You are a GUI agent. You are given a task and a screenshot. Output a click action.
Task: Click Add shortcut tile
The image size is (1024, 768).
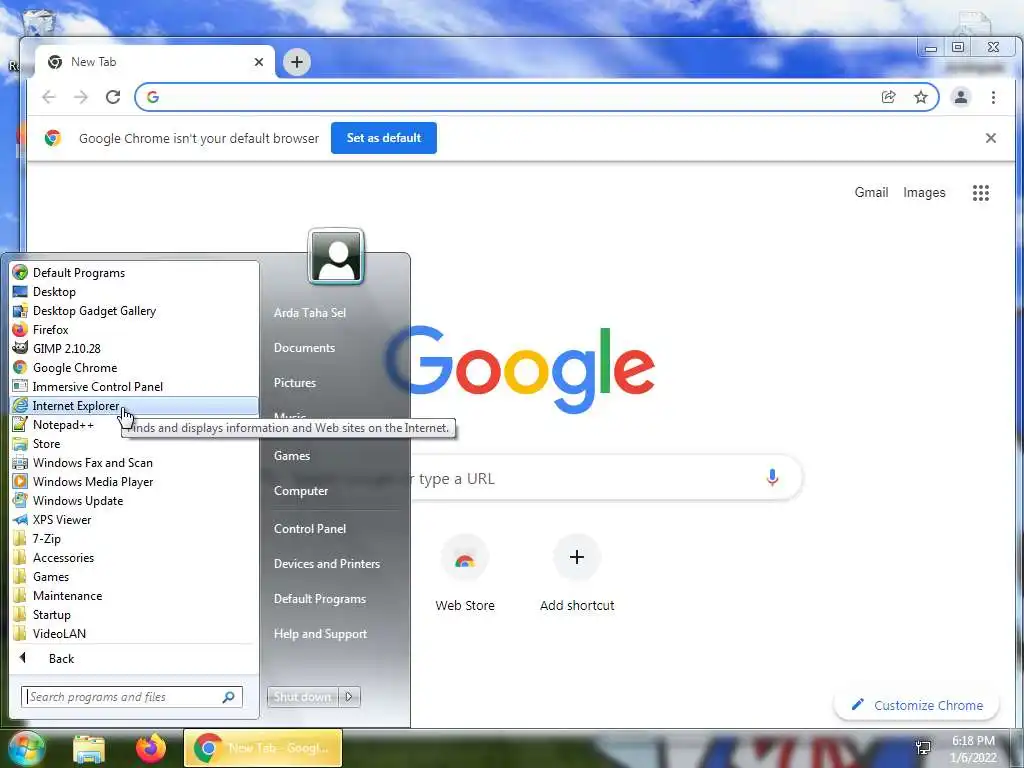[577, 573]
